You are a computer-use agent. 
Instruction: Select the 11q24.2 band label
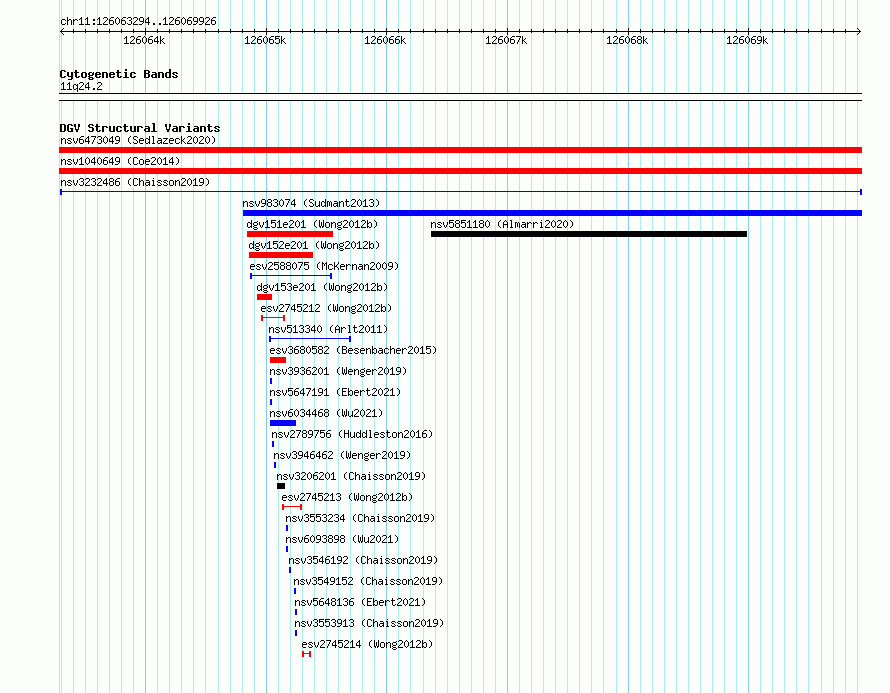(81, 86)
